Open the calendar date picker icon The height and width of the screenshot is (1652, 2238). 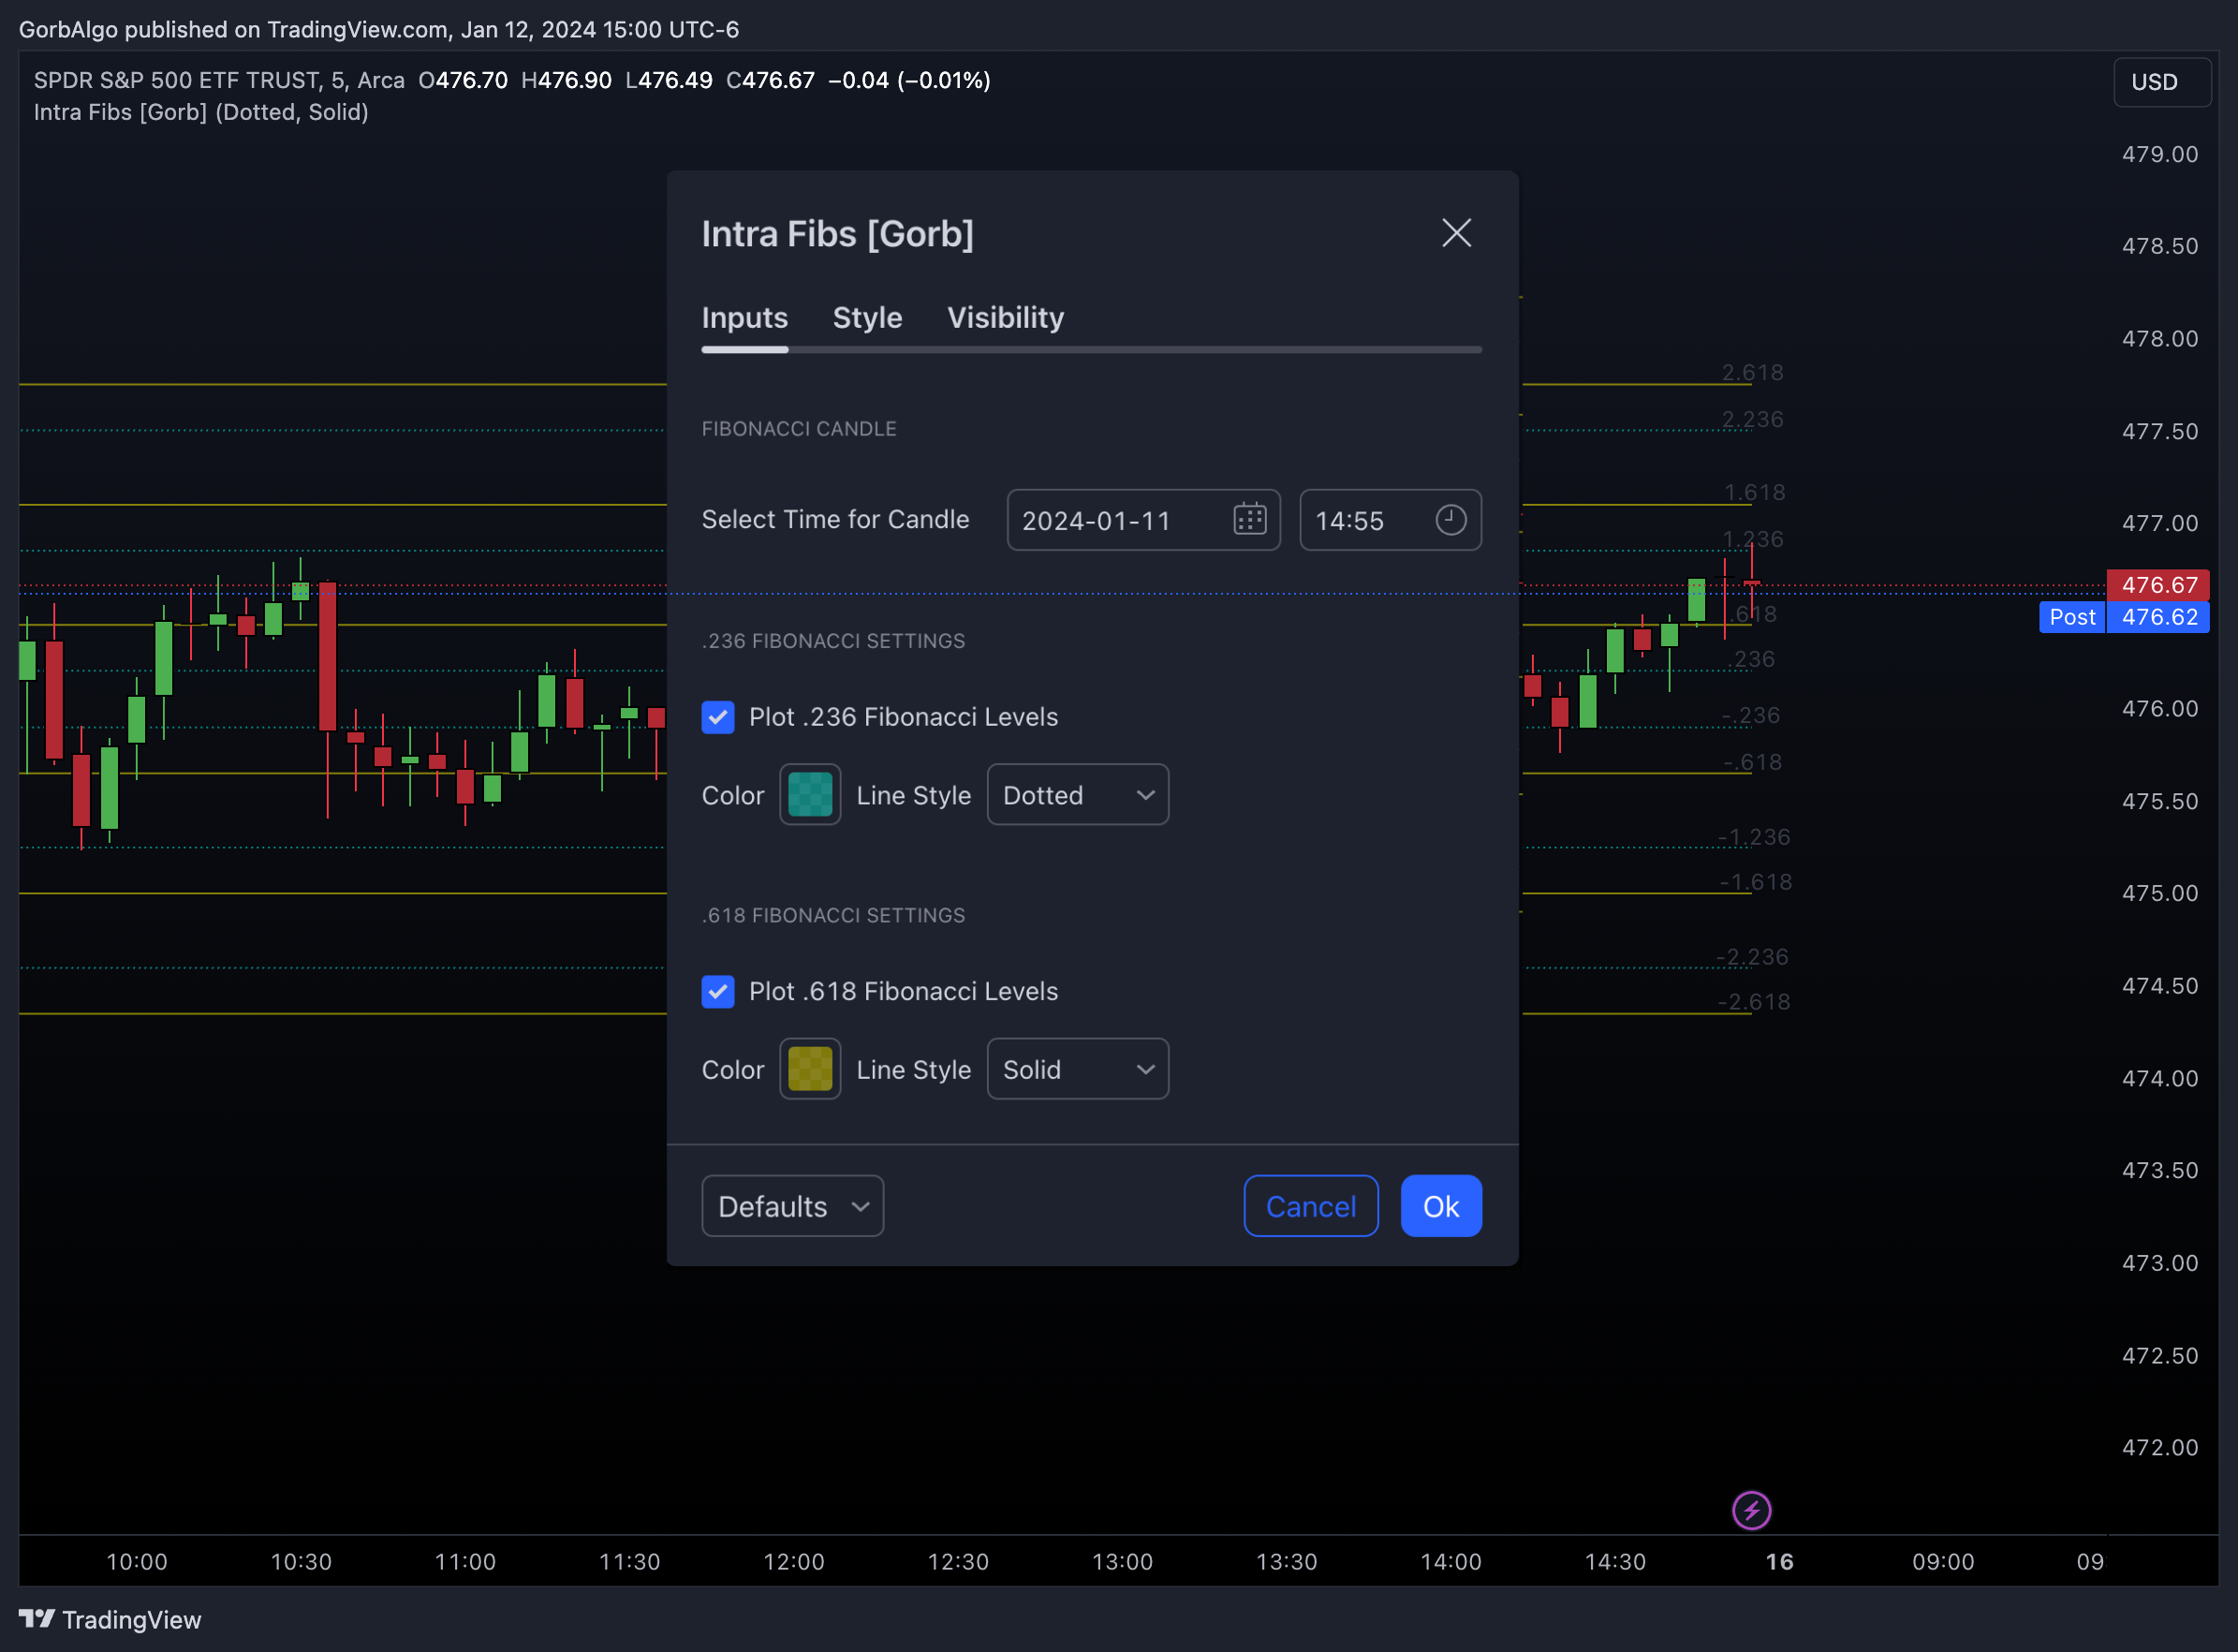click(x=1249, y=519)
